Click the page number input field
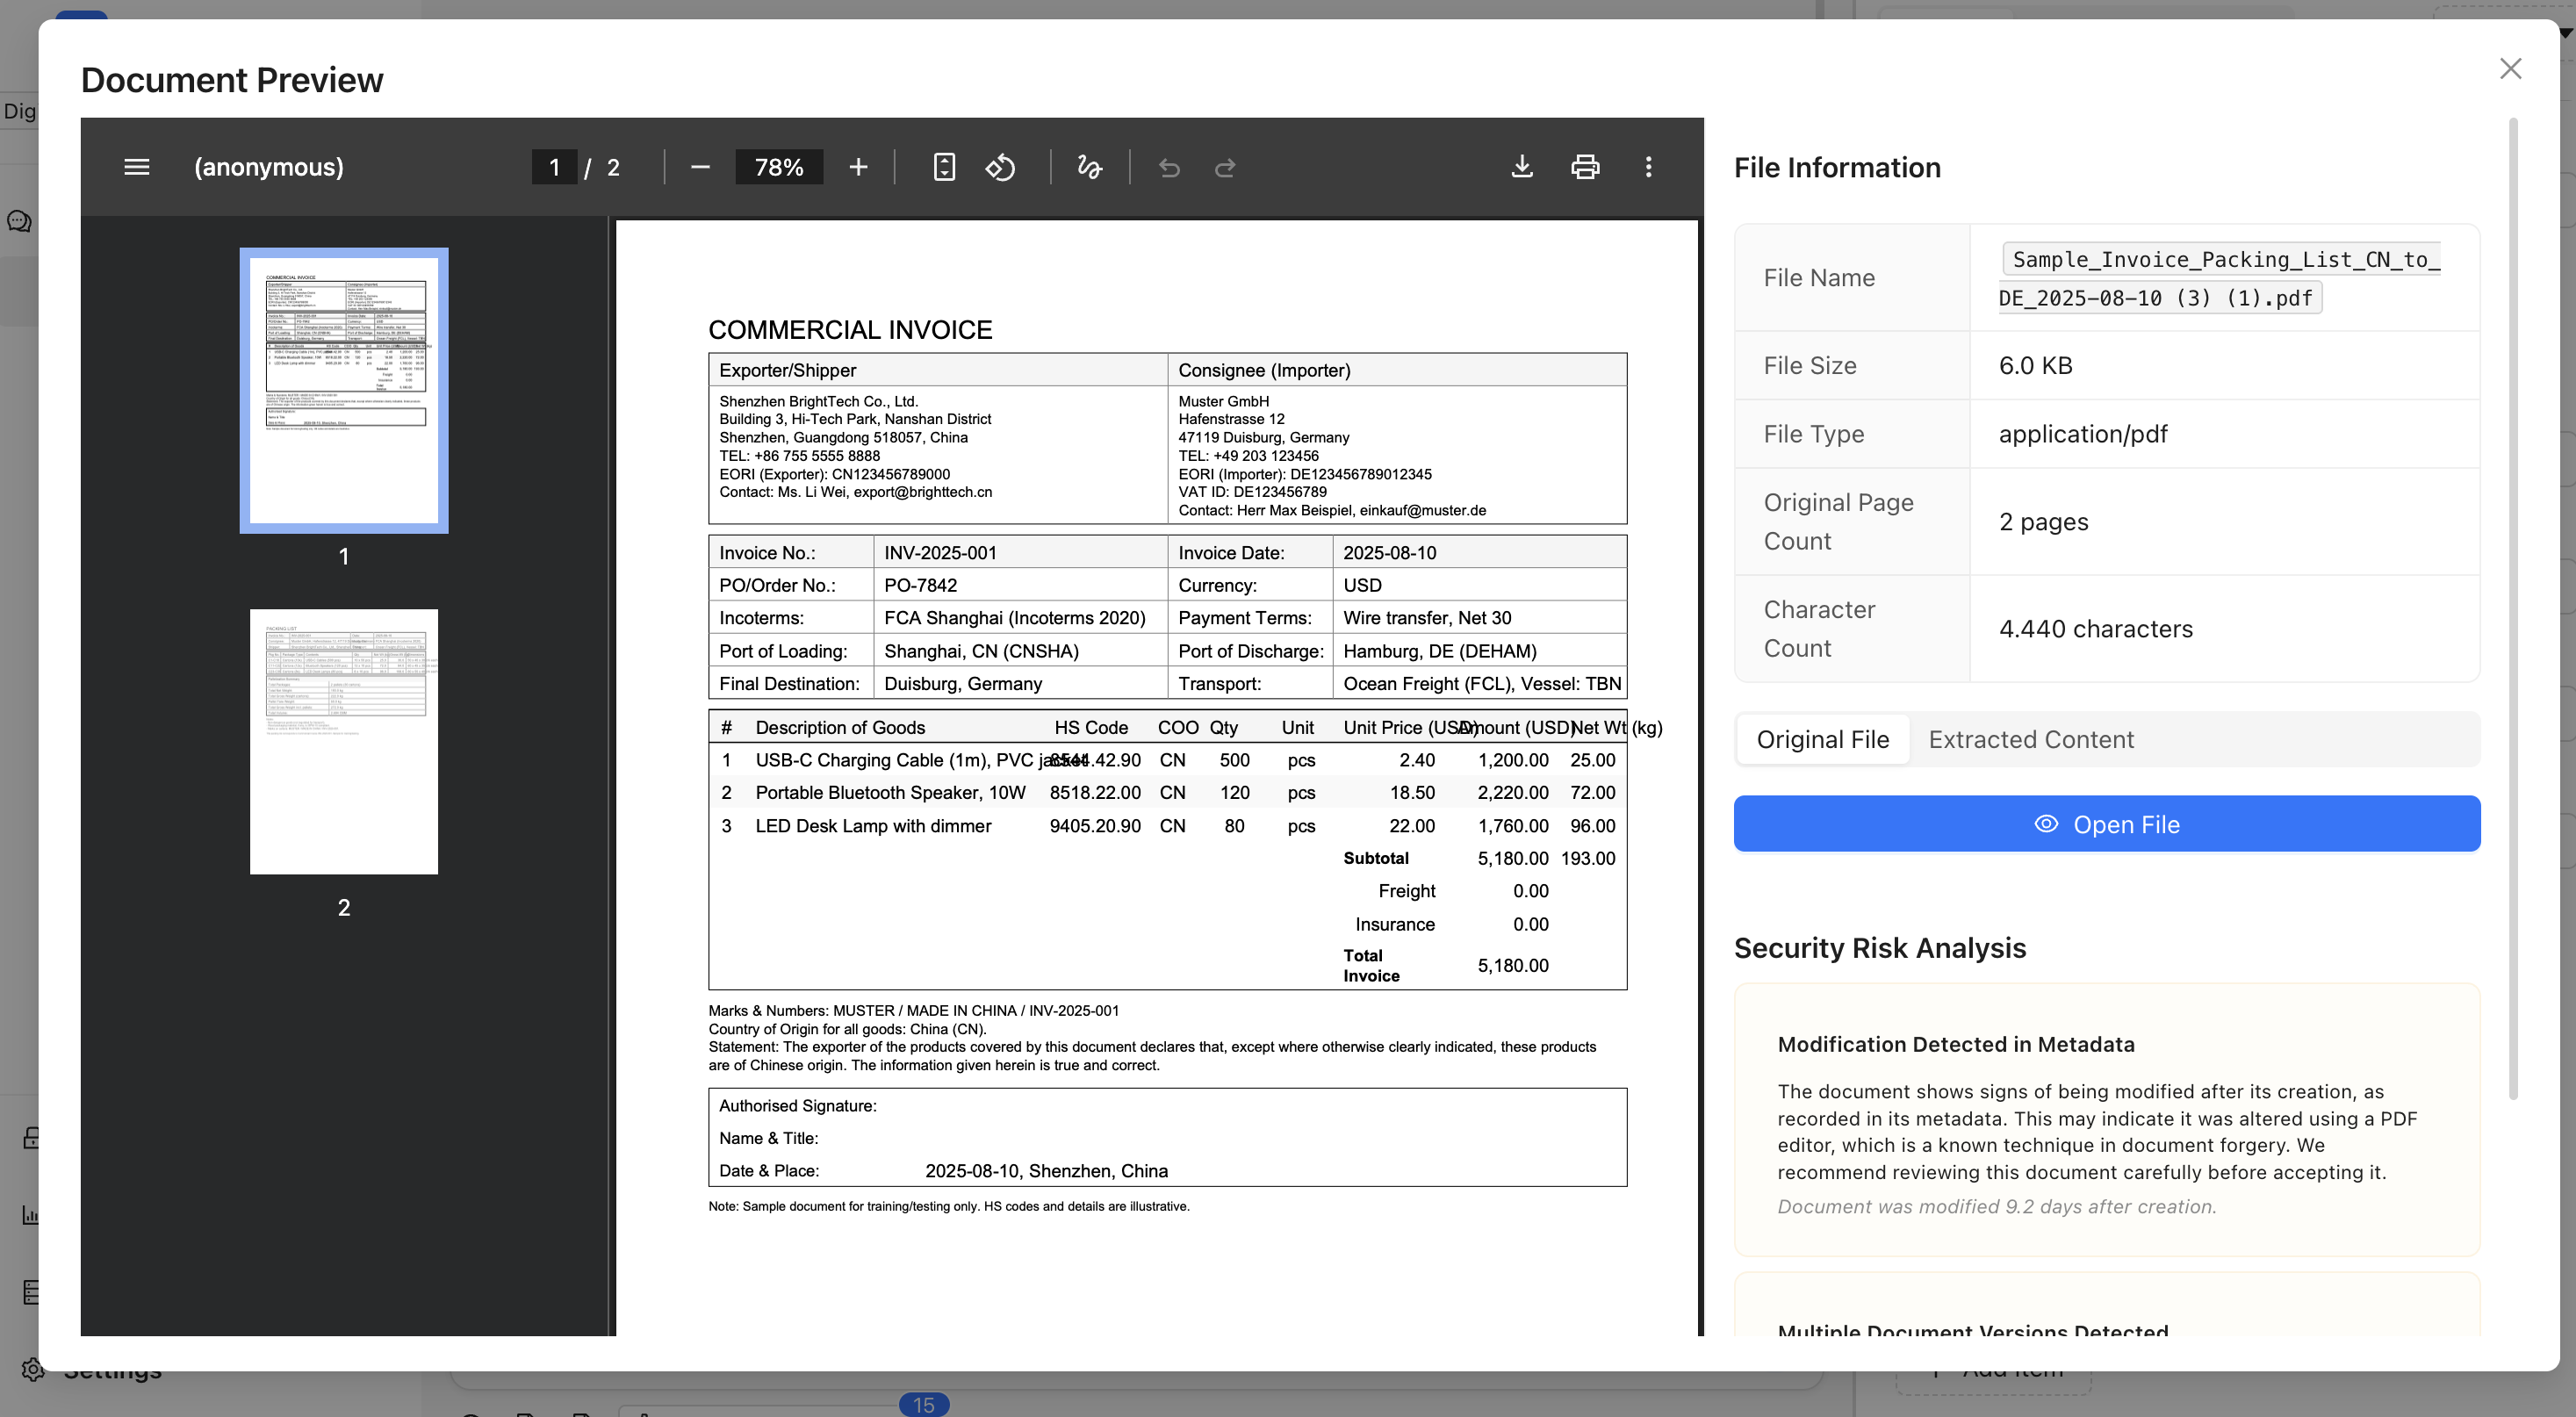The height and width of the screenshot is (1417, 2576). pos(554,167)
